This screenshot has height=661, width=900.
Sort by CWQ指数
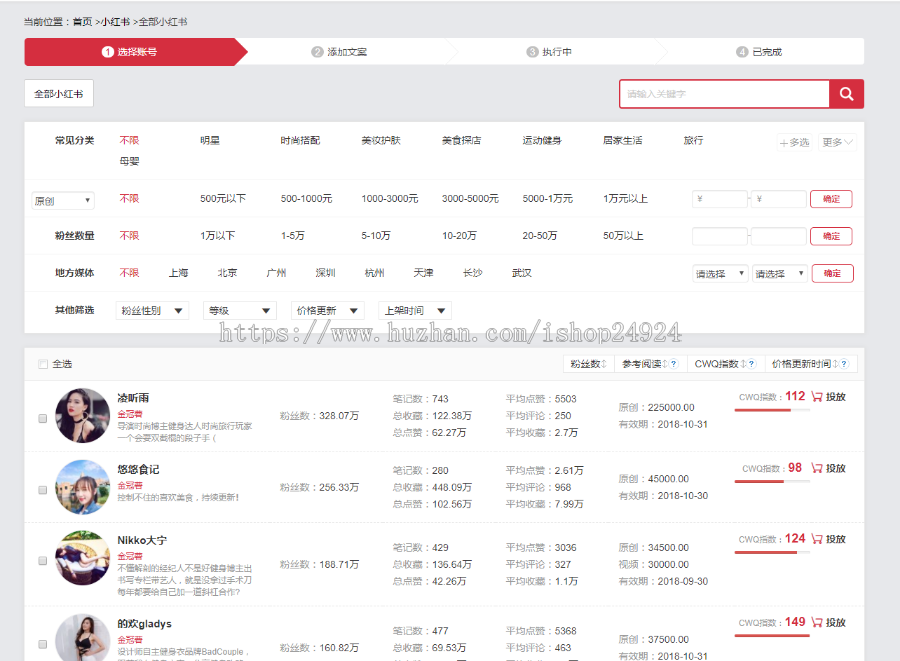[x=720, y=364]
